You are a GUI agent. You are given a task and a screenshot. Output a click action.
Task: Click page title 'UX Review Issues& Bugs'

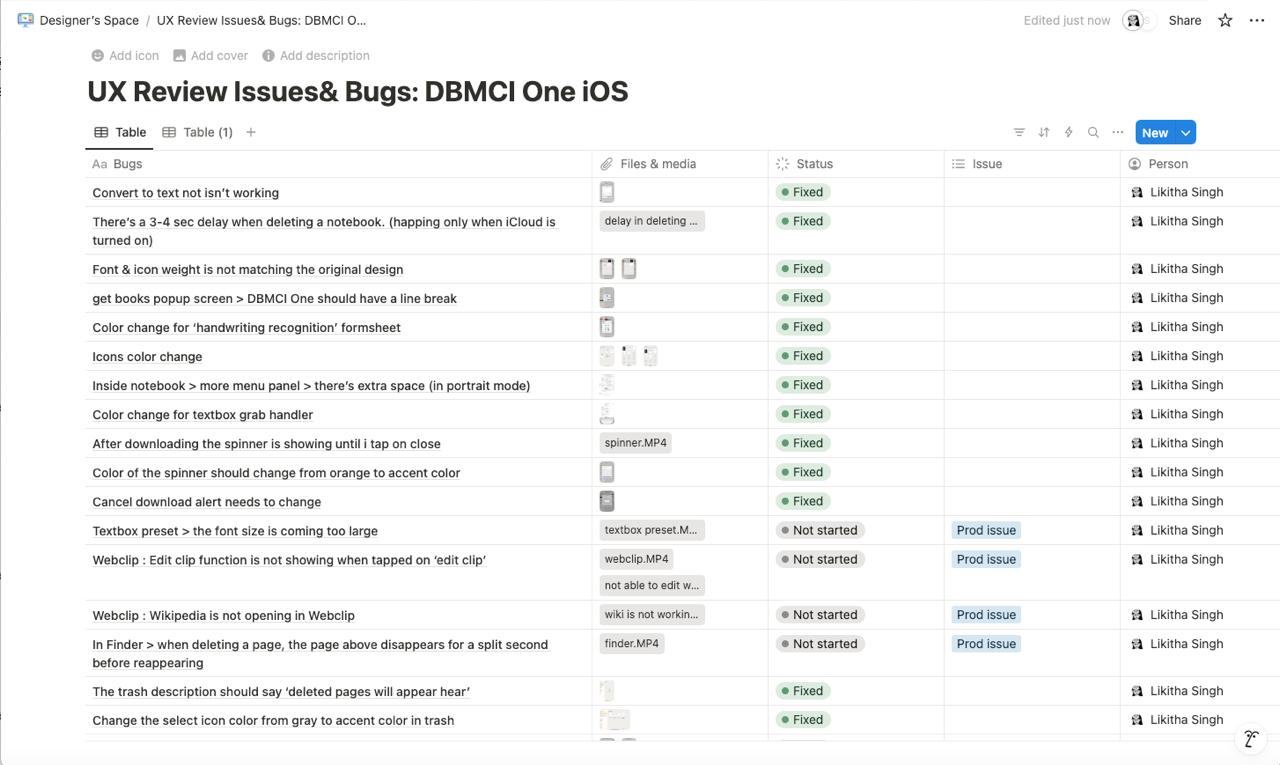point(358,91)
